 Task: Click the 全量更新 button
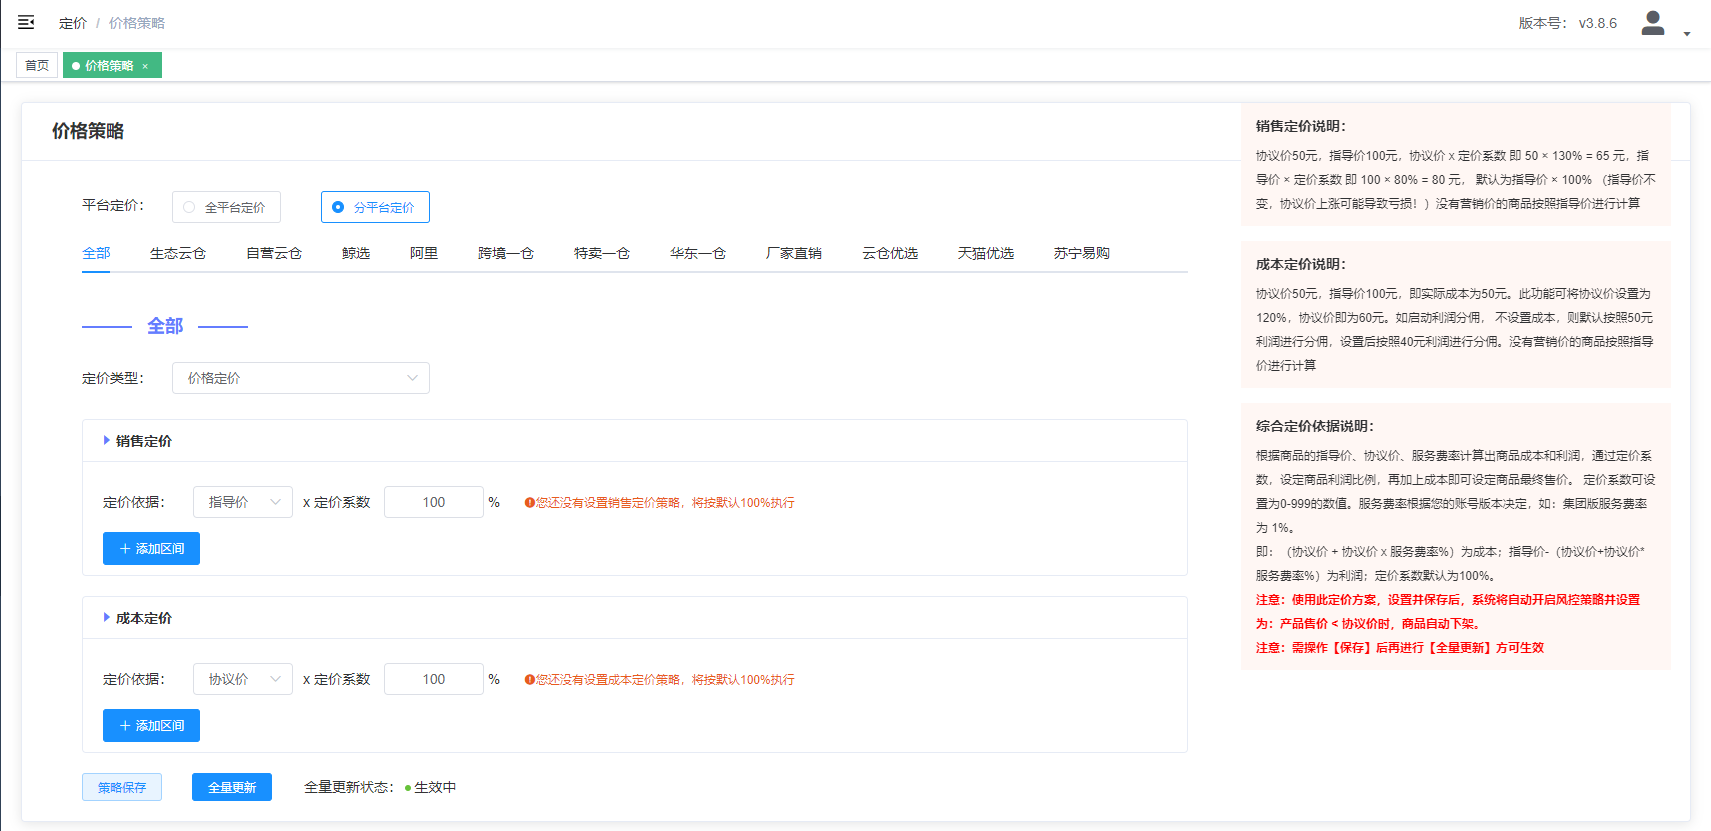232,787
